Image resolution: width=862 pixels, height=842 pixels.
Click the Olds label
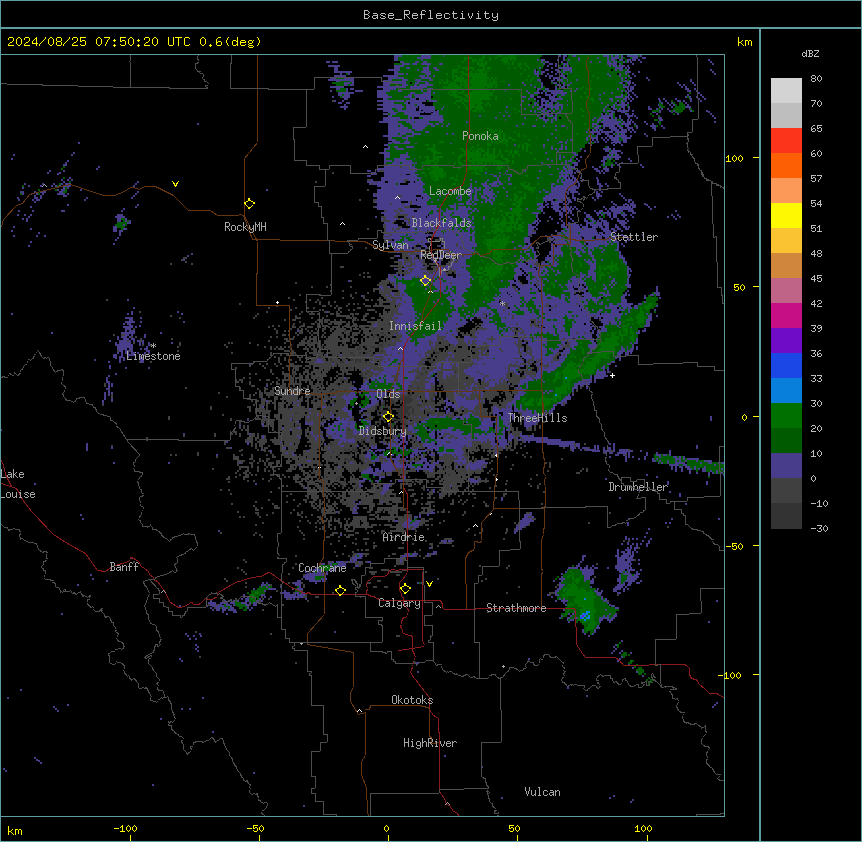tap(388, 394)
